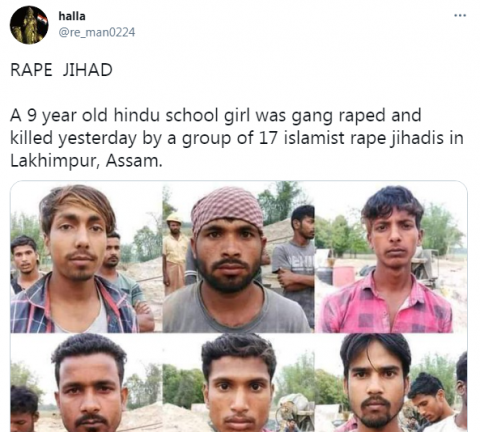Open the bottom-left photo in the image grid

coord(86,383)
